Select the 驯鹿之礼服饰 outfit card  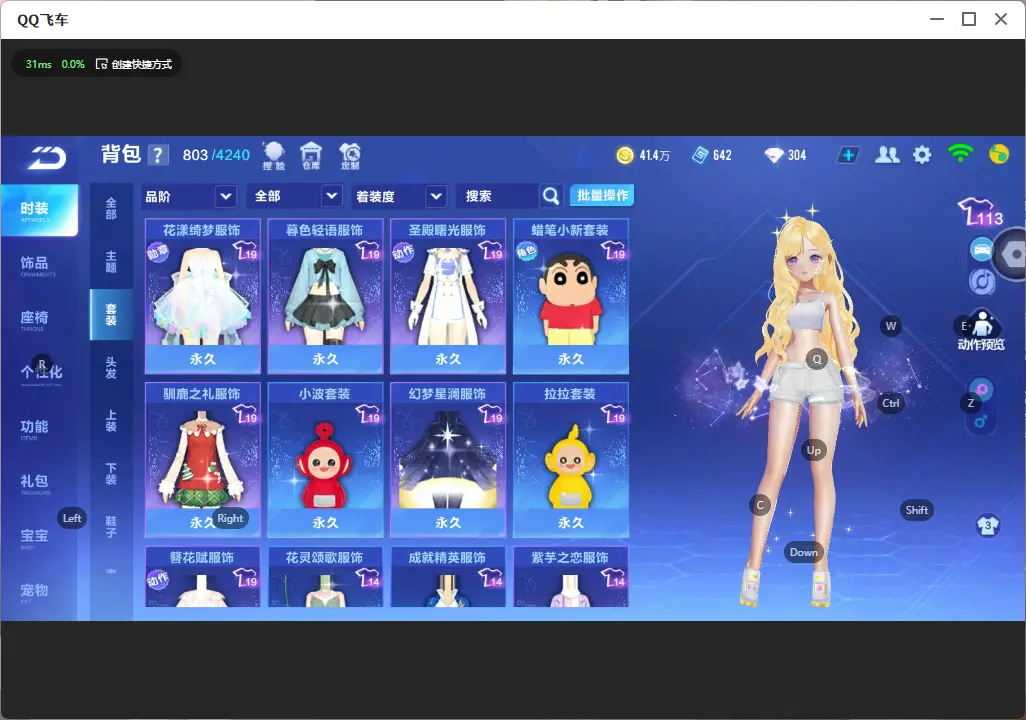[202, 459]
